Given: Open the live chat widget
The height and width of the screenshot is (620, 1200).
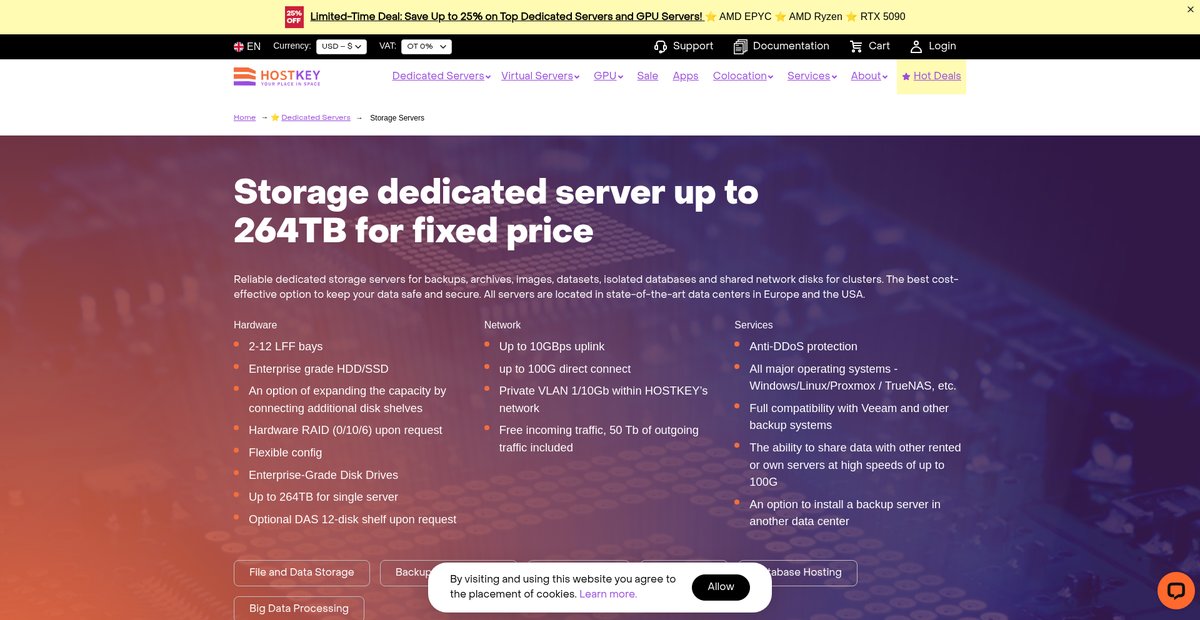Looking at the screenshot, I should [x=1176, y=590].
